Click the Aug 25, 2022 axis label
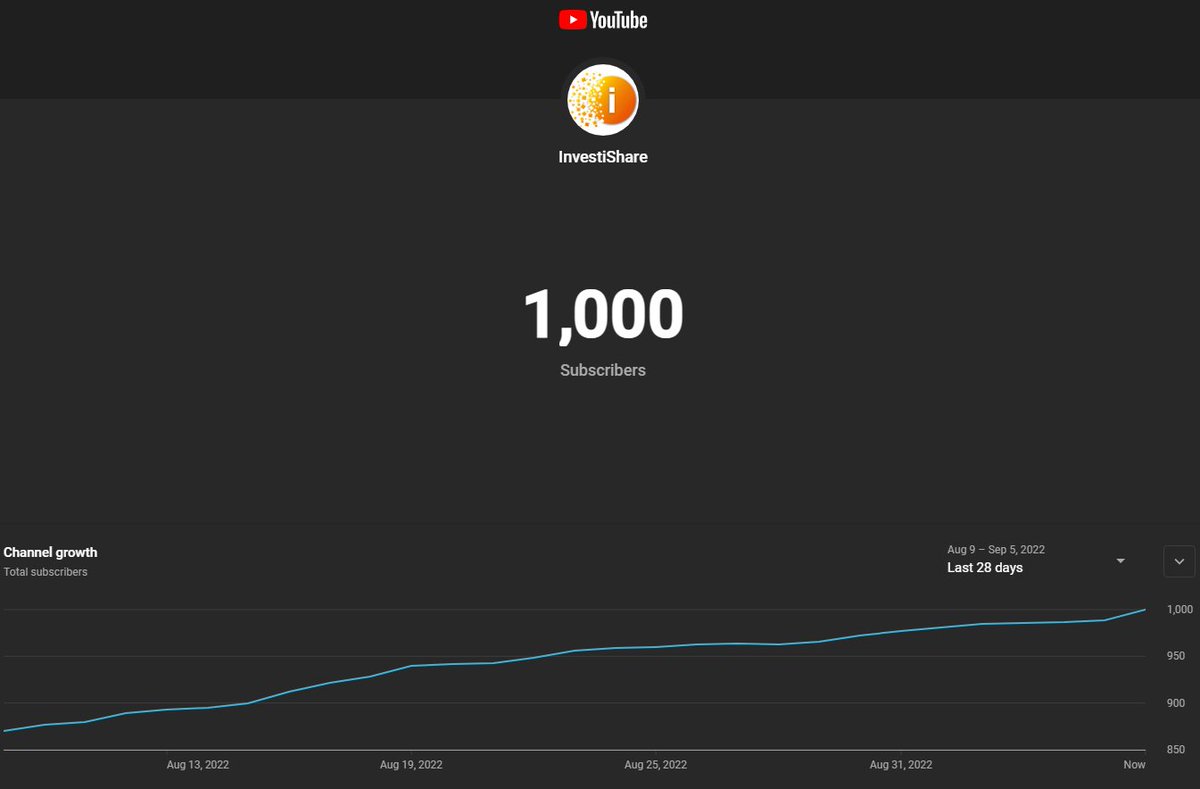The width and height of the screenshot is (1200, 789). point(655,765)
